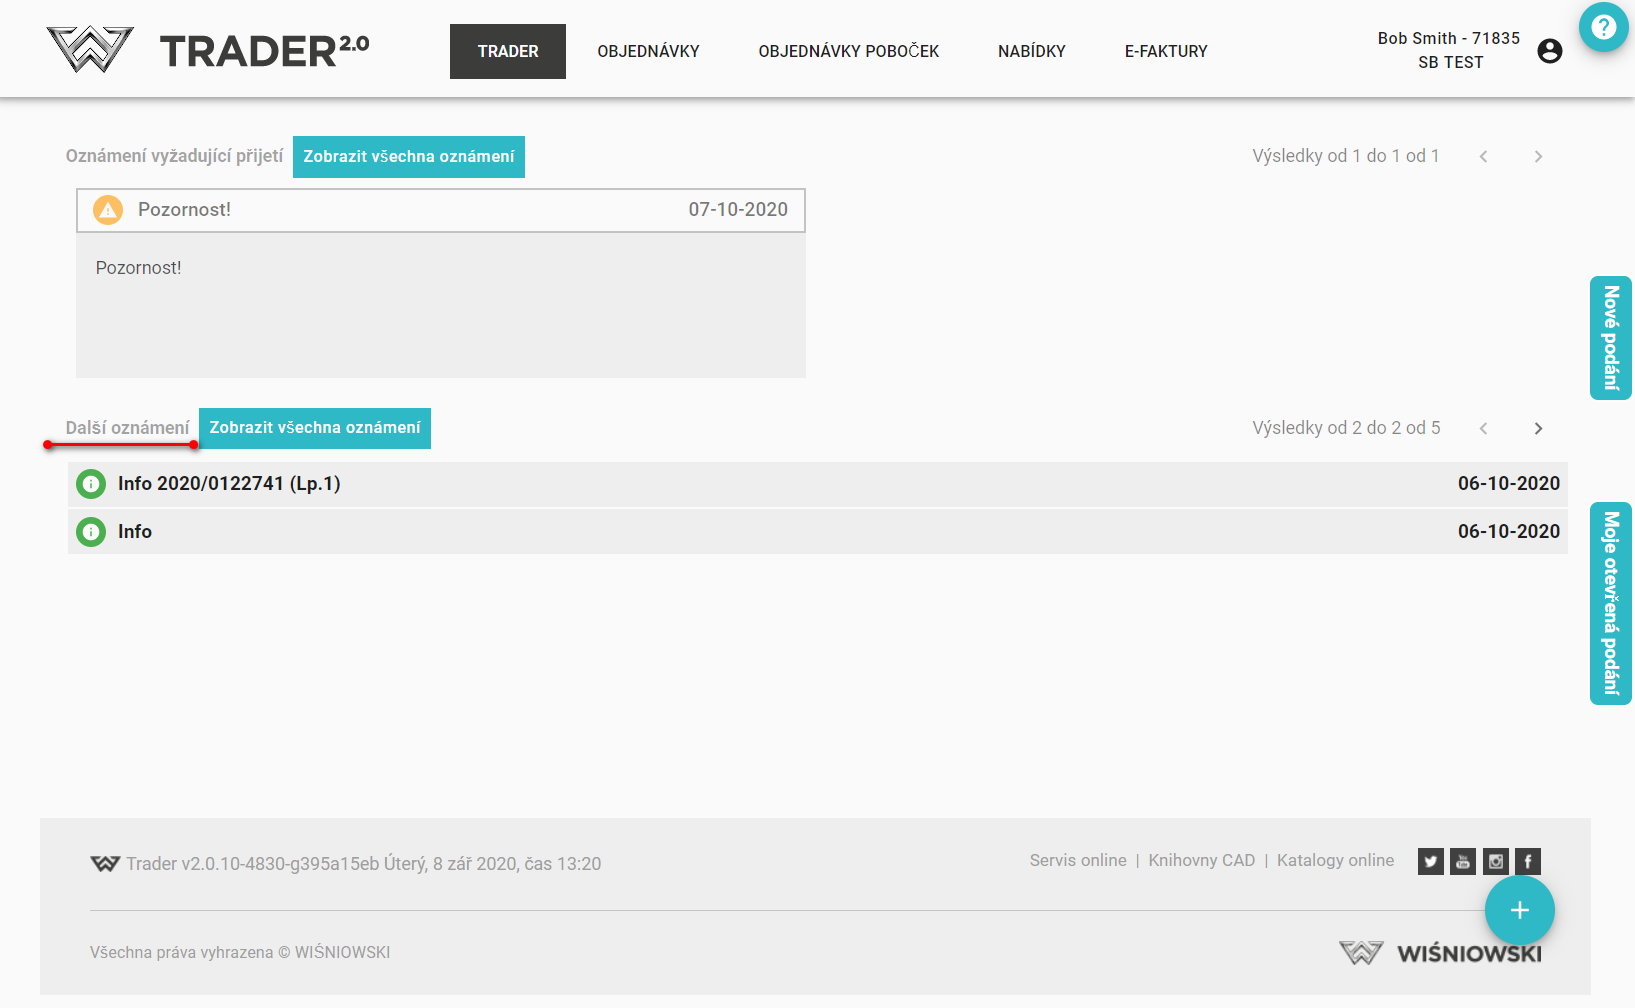Go to next page of Další oznámení
1635x1008 pixels.
[x=1538, y=429]
